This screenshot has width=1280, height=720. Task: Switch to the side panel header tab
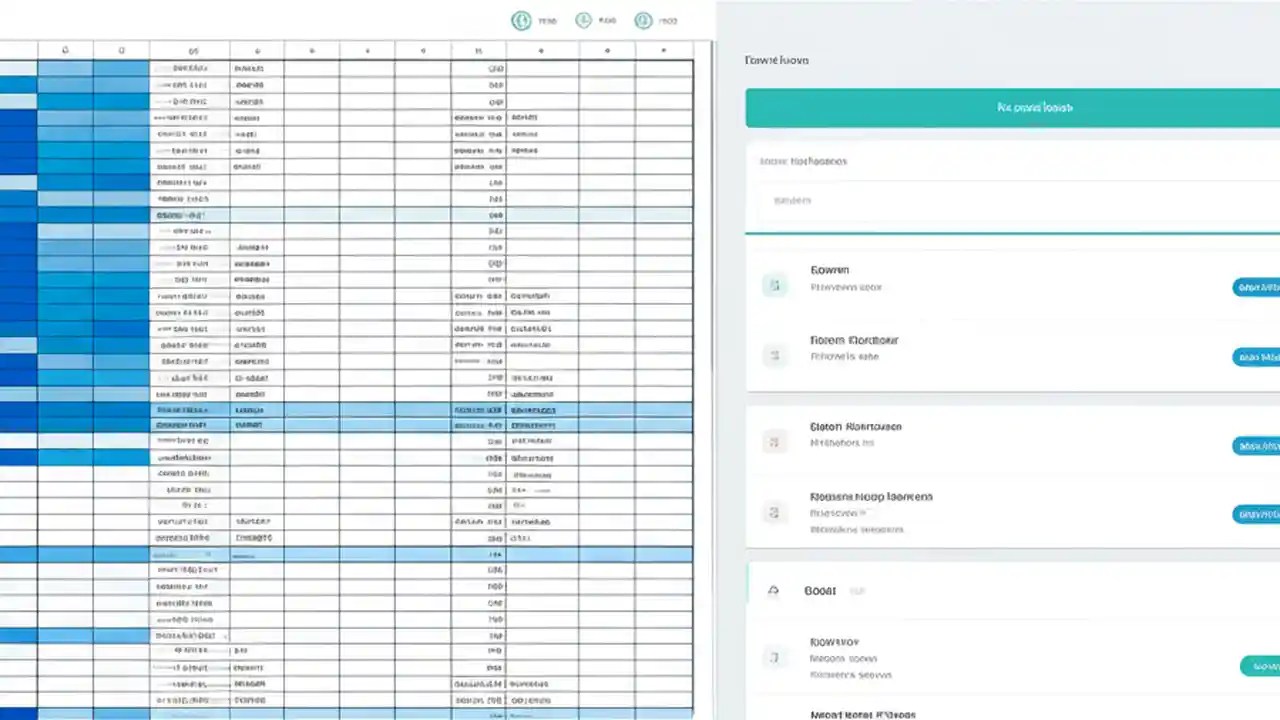tap(776, 60)
